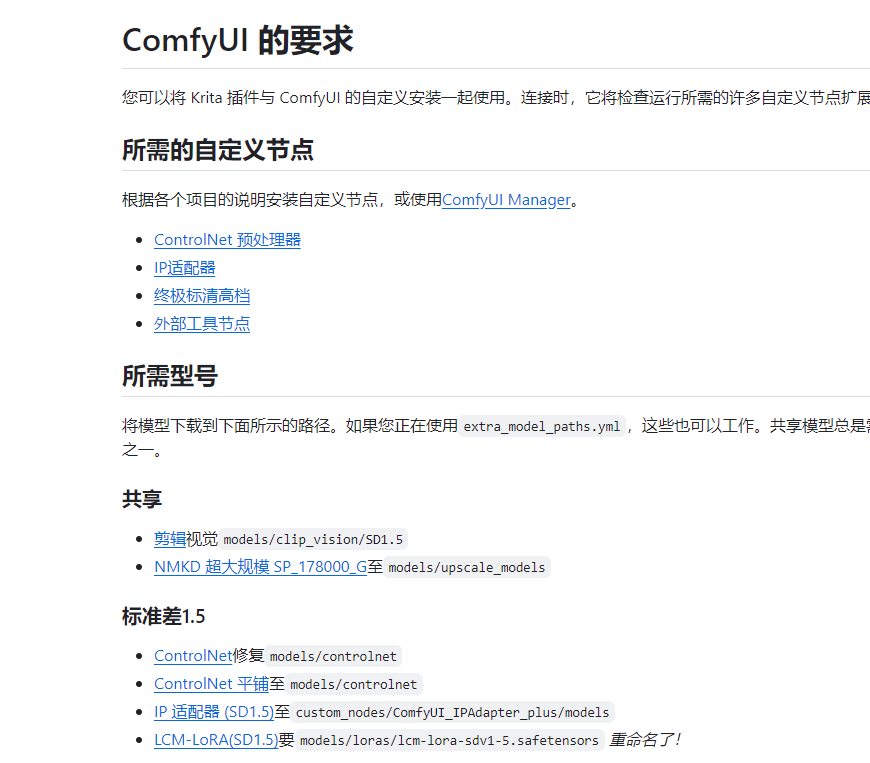
Task: Click the 标准差1.5 subheading
Action: pyautogui.click(x=163, y=616)
